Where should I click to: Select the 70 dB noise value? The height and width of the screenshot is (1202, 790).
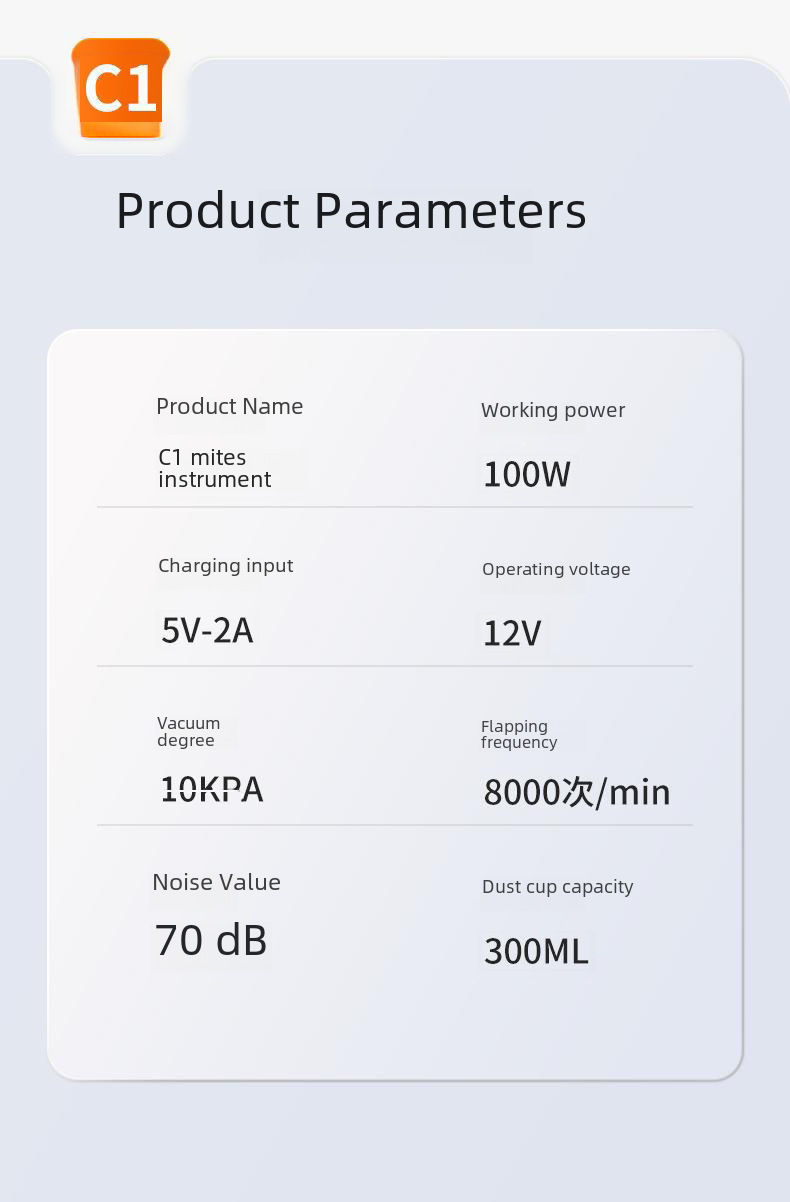(211, 940)
